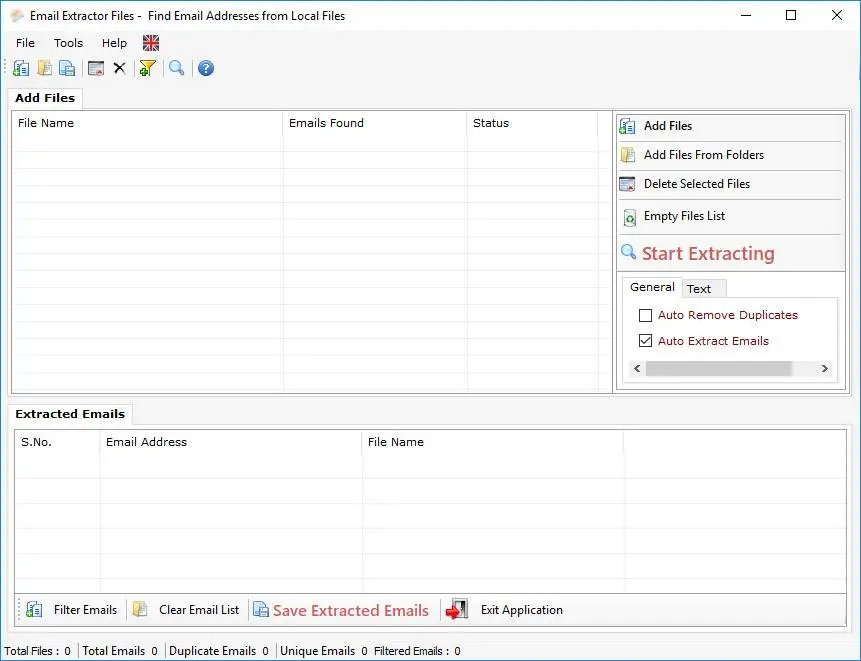Click the Emails Found column header

[375, 124]
